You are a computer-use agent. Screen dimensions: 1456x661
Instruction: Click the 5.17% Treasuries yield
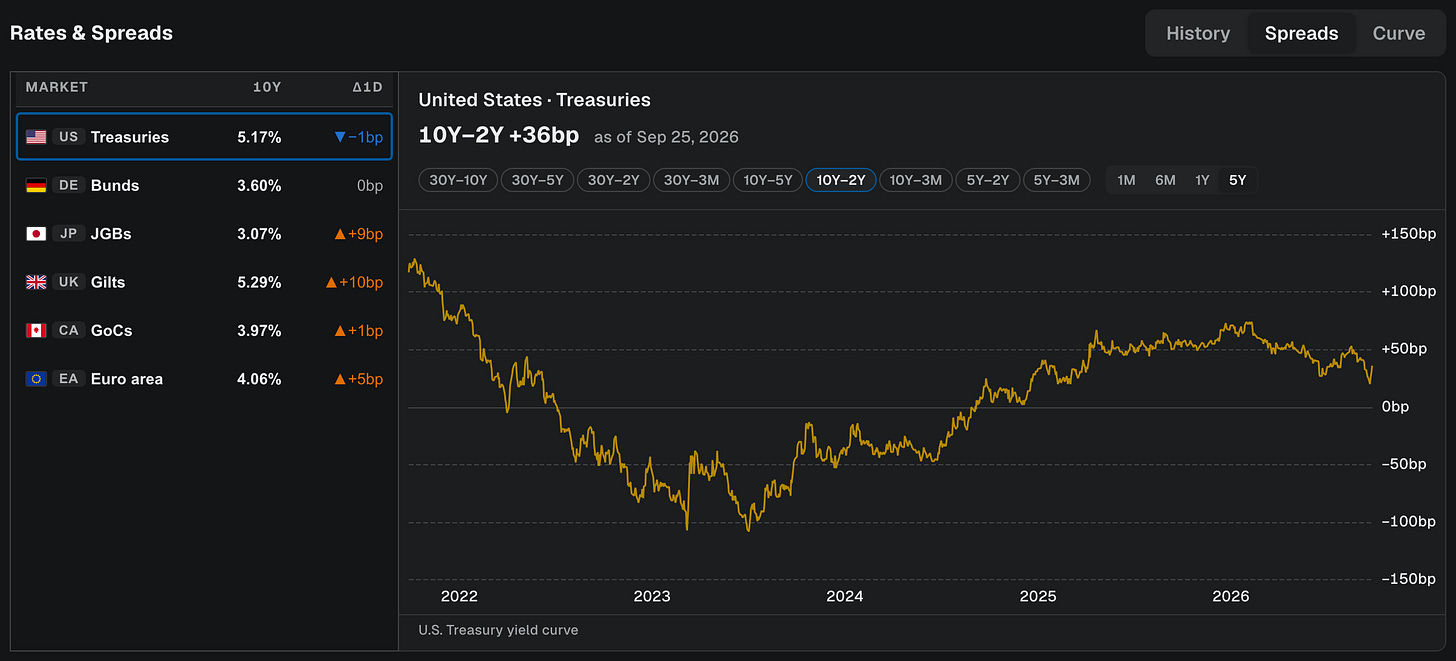pyautogui.click(x=259, y=137)
